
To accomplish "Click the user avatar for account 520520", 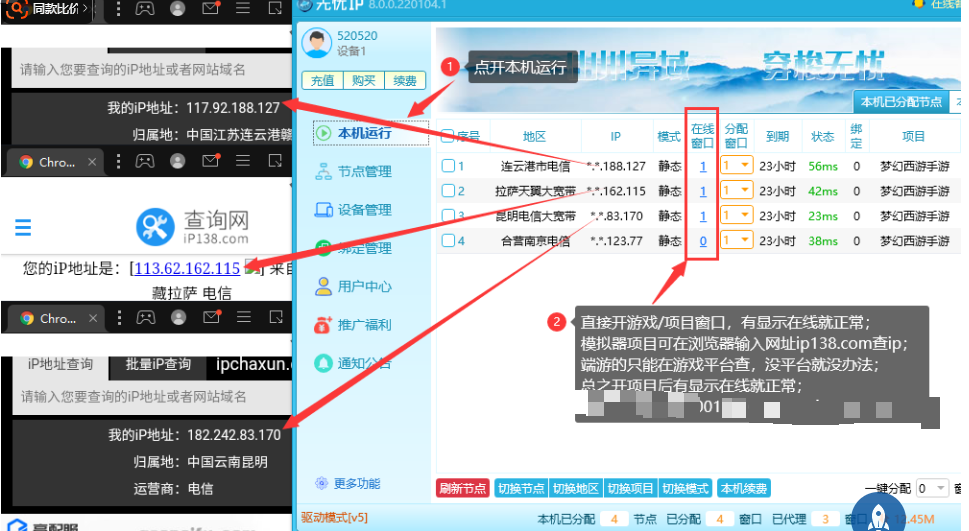I will (x=318, y=44).
